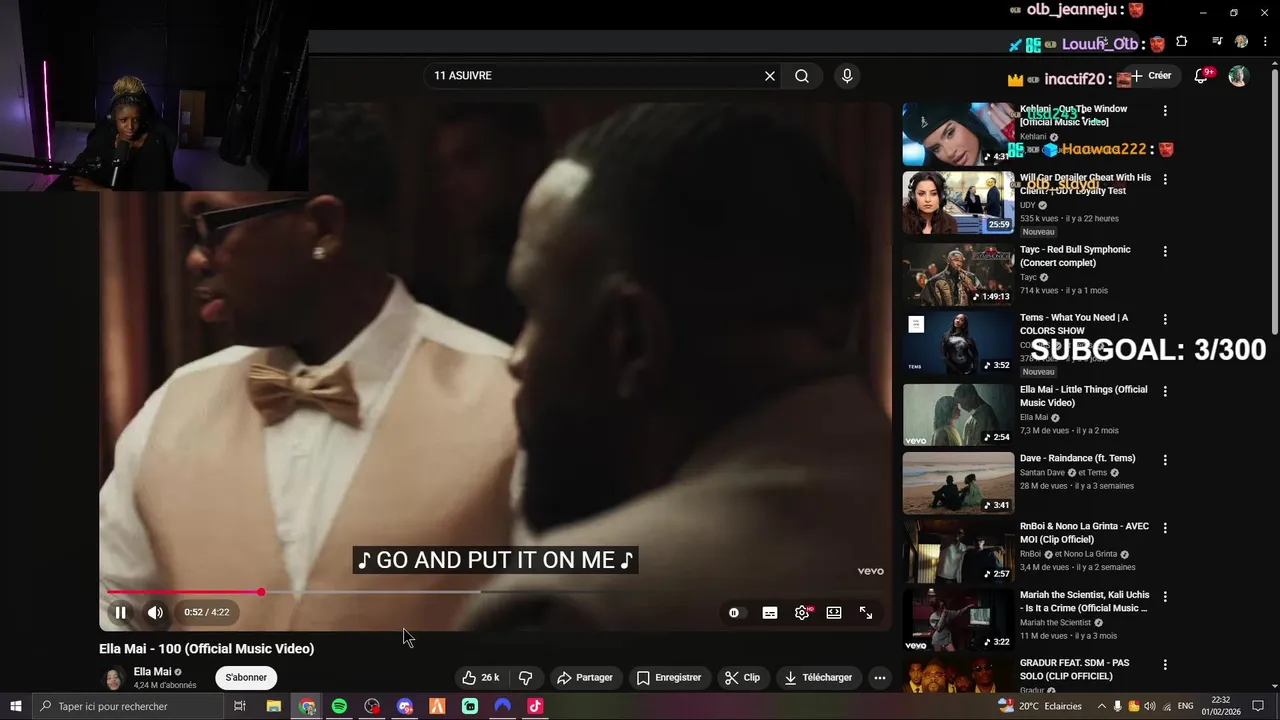This screenshot has width=1280, height=720.
Task: Open options menu for GRADUR video
Action: 1165,665
